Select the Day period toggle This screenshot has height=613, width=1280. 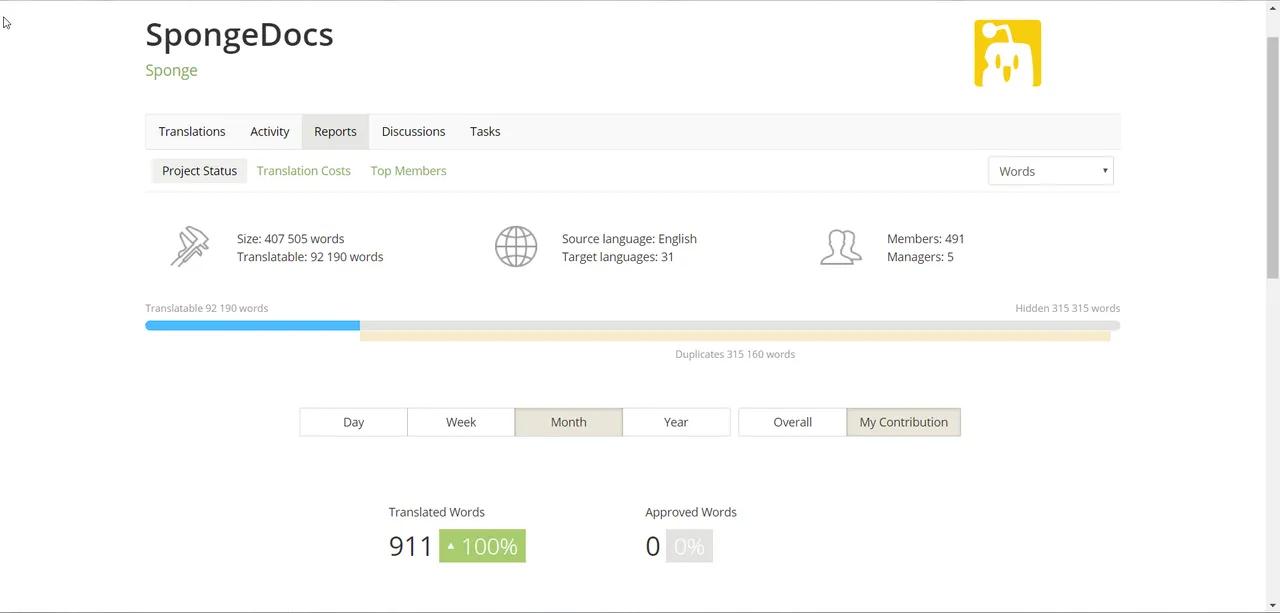(353, 422)
